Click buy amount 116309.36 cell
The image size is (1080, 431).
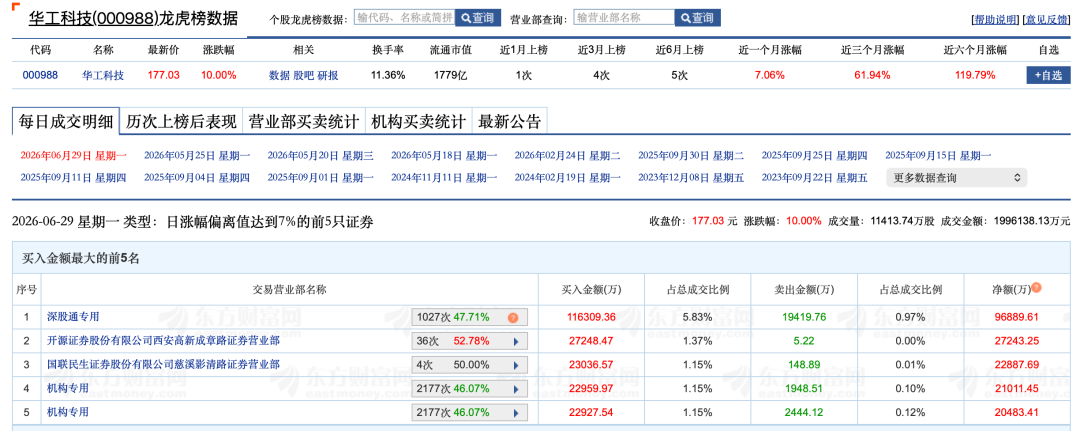(x=592, y=317)
